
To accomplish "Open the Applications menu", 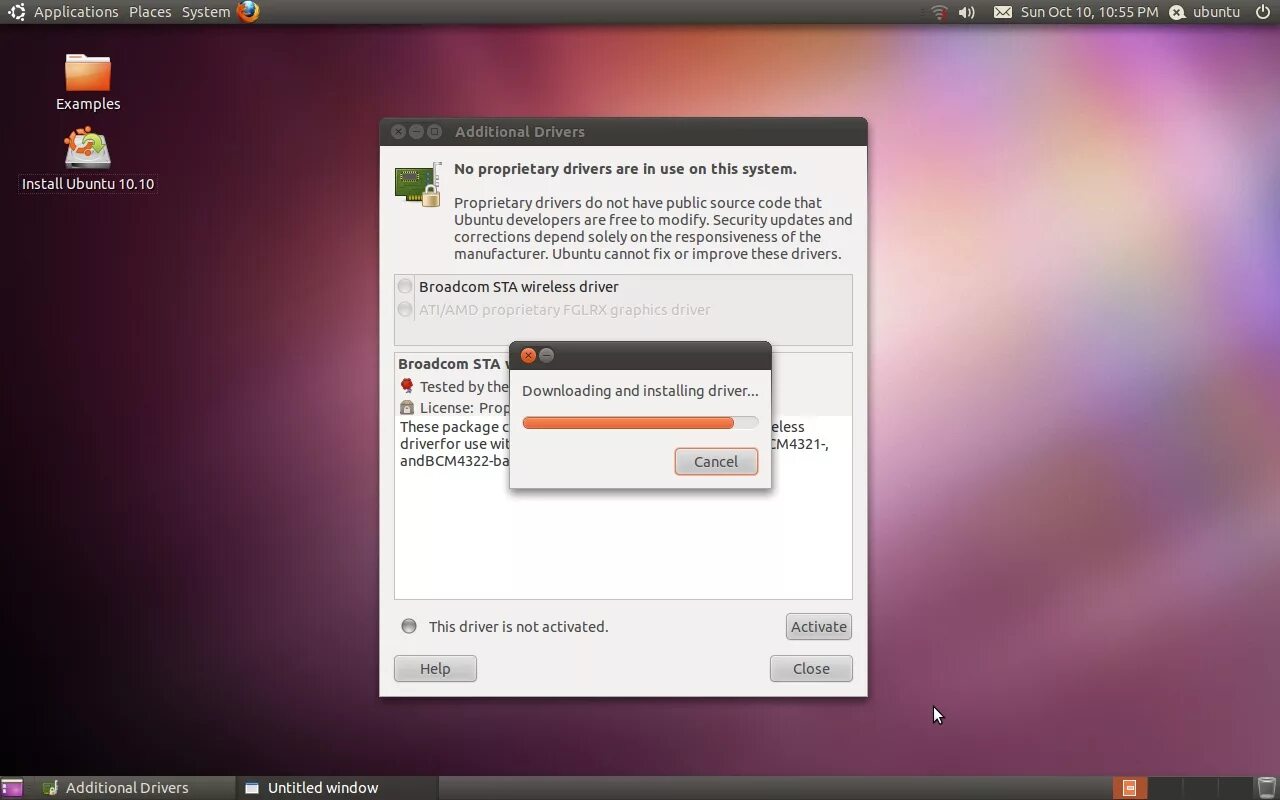I will [x=76, y=12].
